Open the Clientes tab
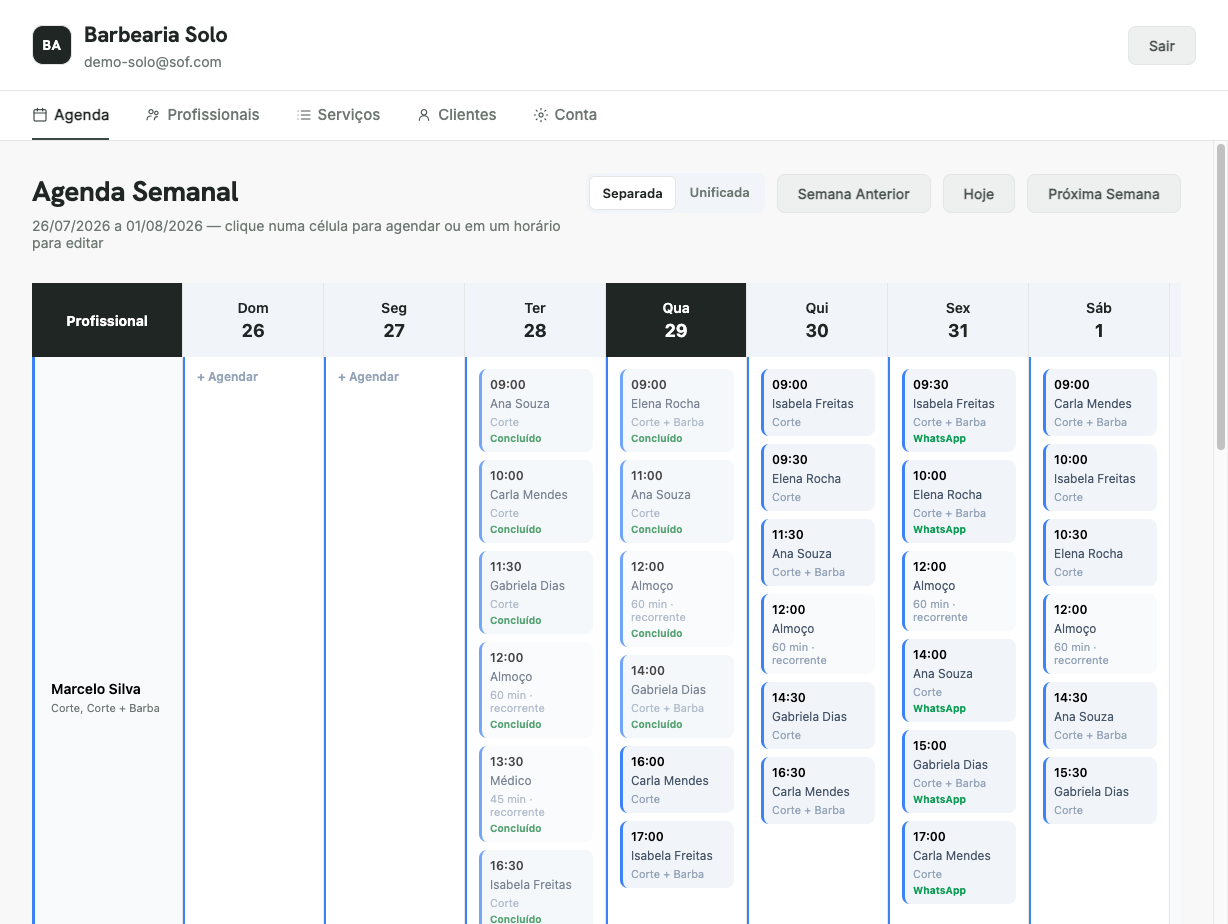Screen dimensions: 1228x924 (457, 115)
